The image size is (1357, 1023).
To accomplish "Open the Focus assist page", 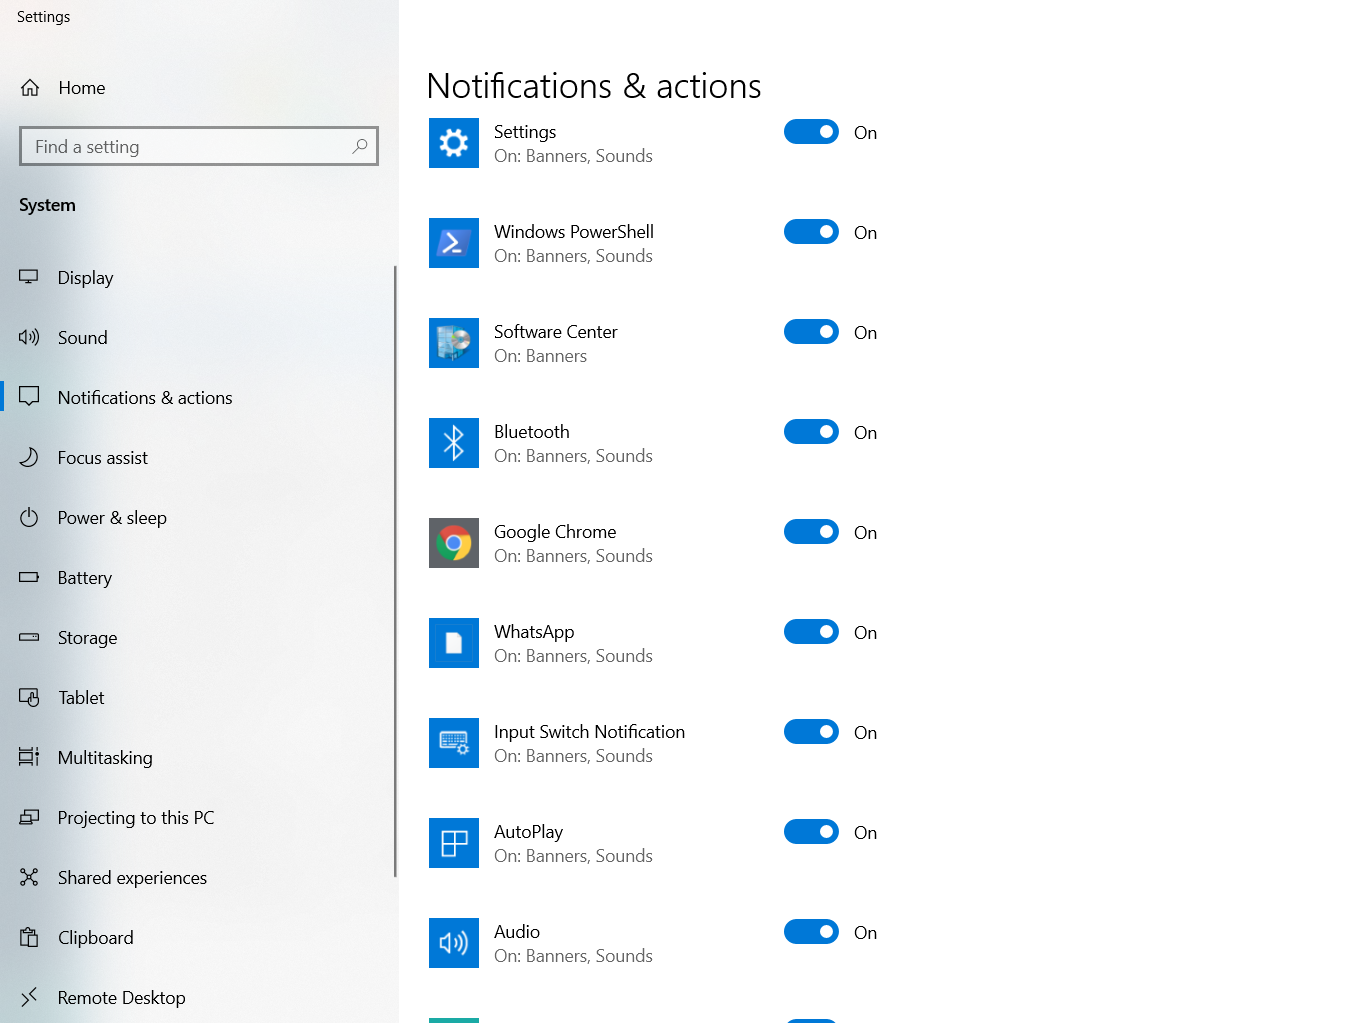I will pos(102,458).
